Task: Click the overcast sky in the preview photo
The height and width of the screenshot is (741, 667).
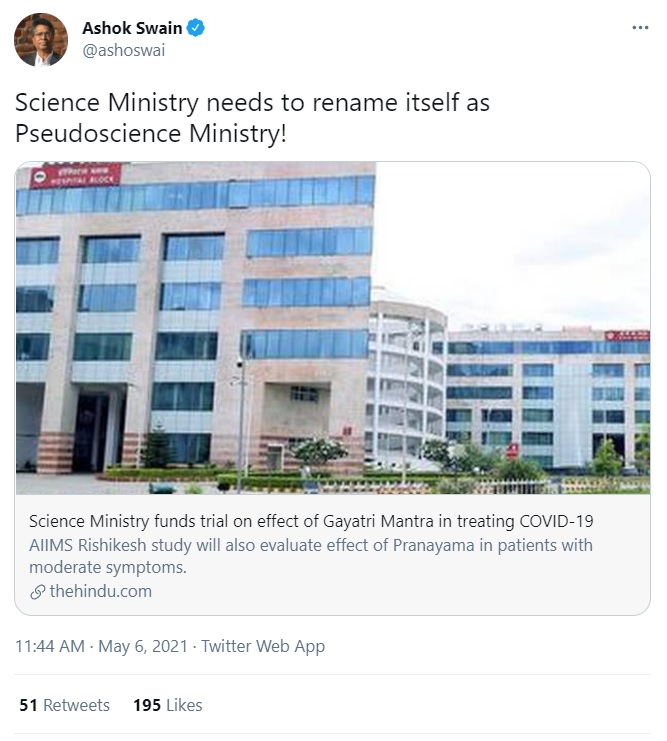Action: coord(520,240)
